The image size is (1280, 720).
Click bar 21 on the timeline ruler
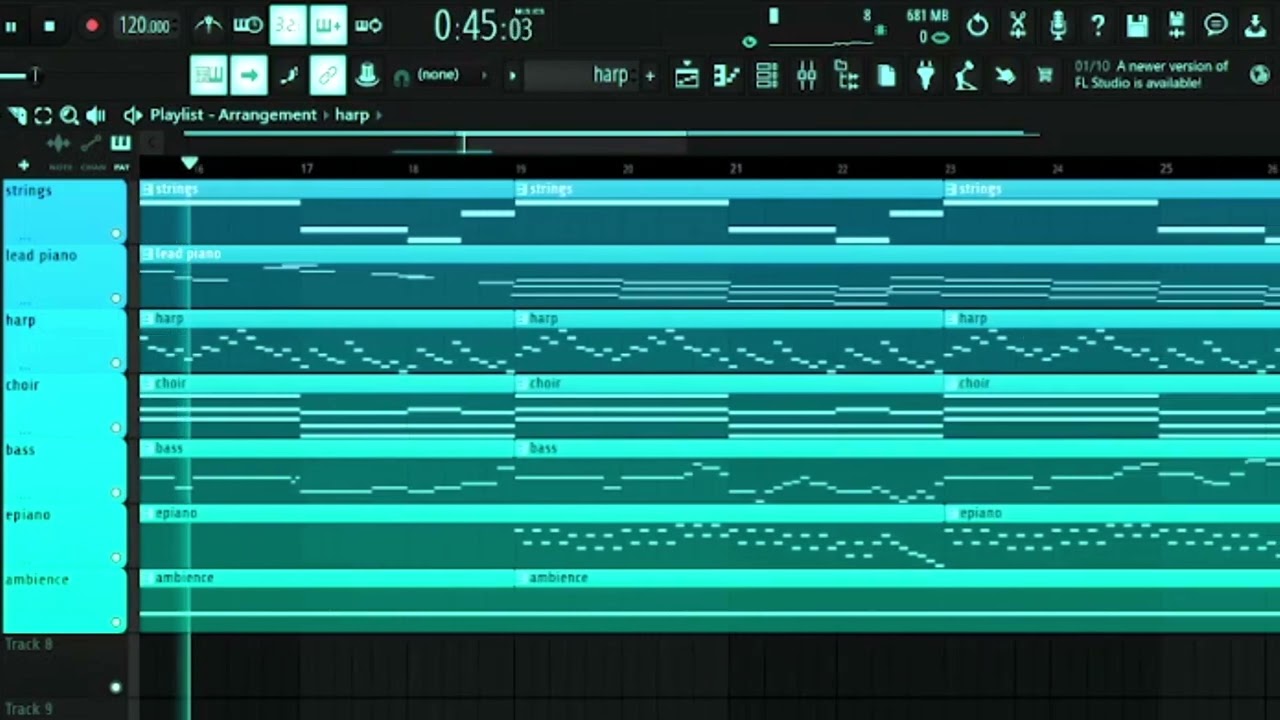coord(736,169)
